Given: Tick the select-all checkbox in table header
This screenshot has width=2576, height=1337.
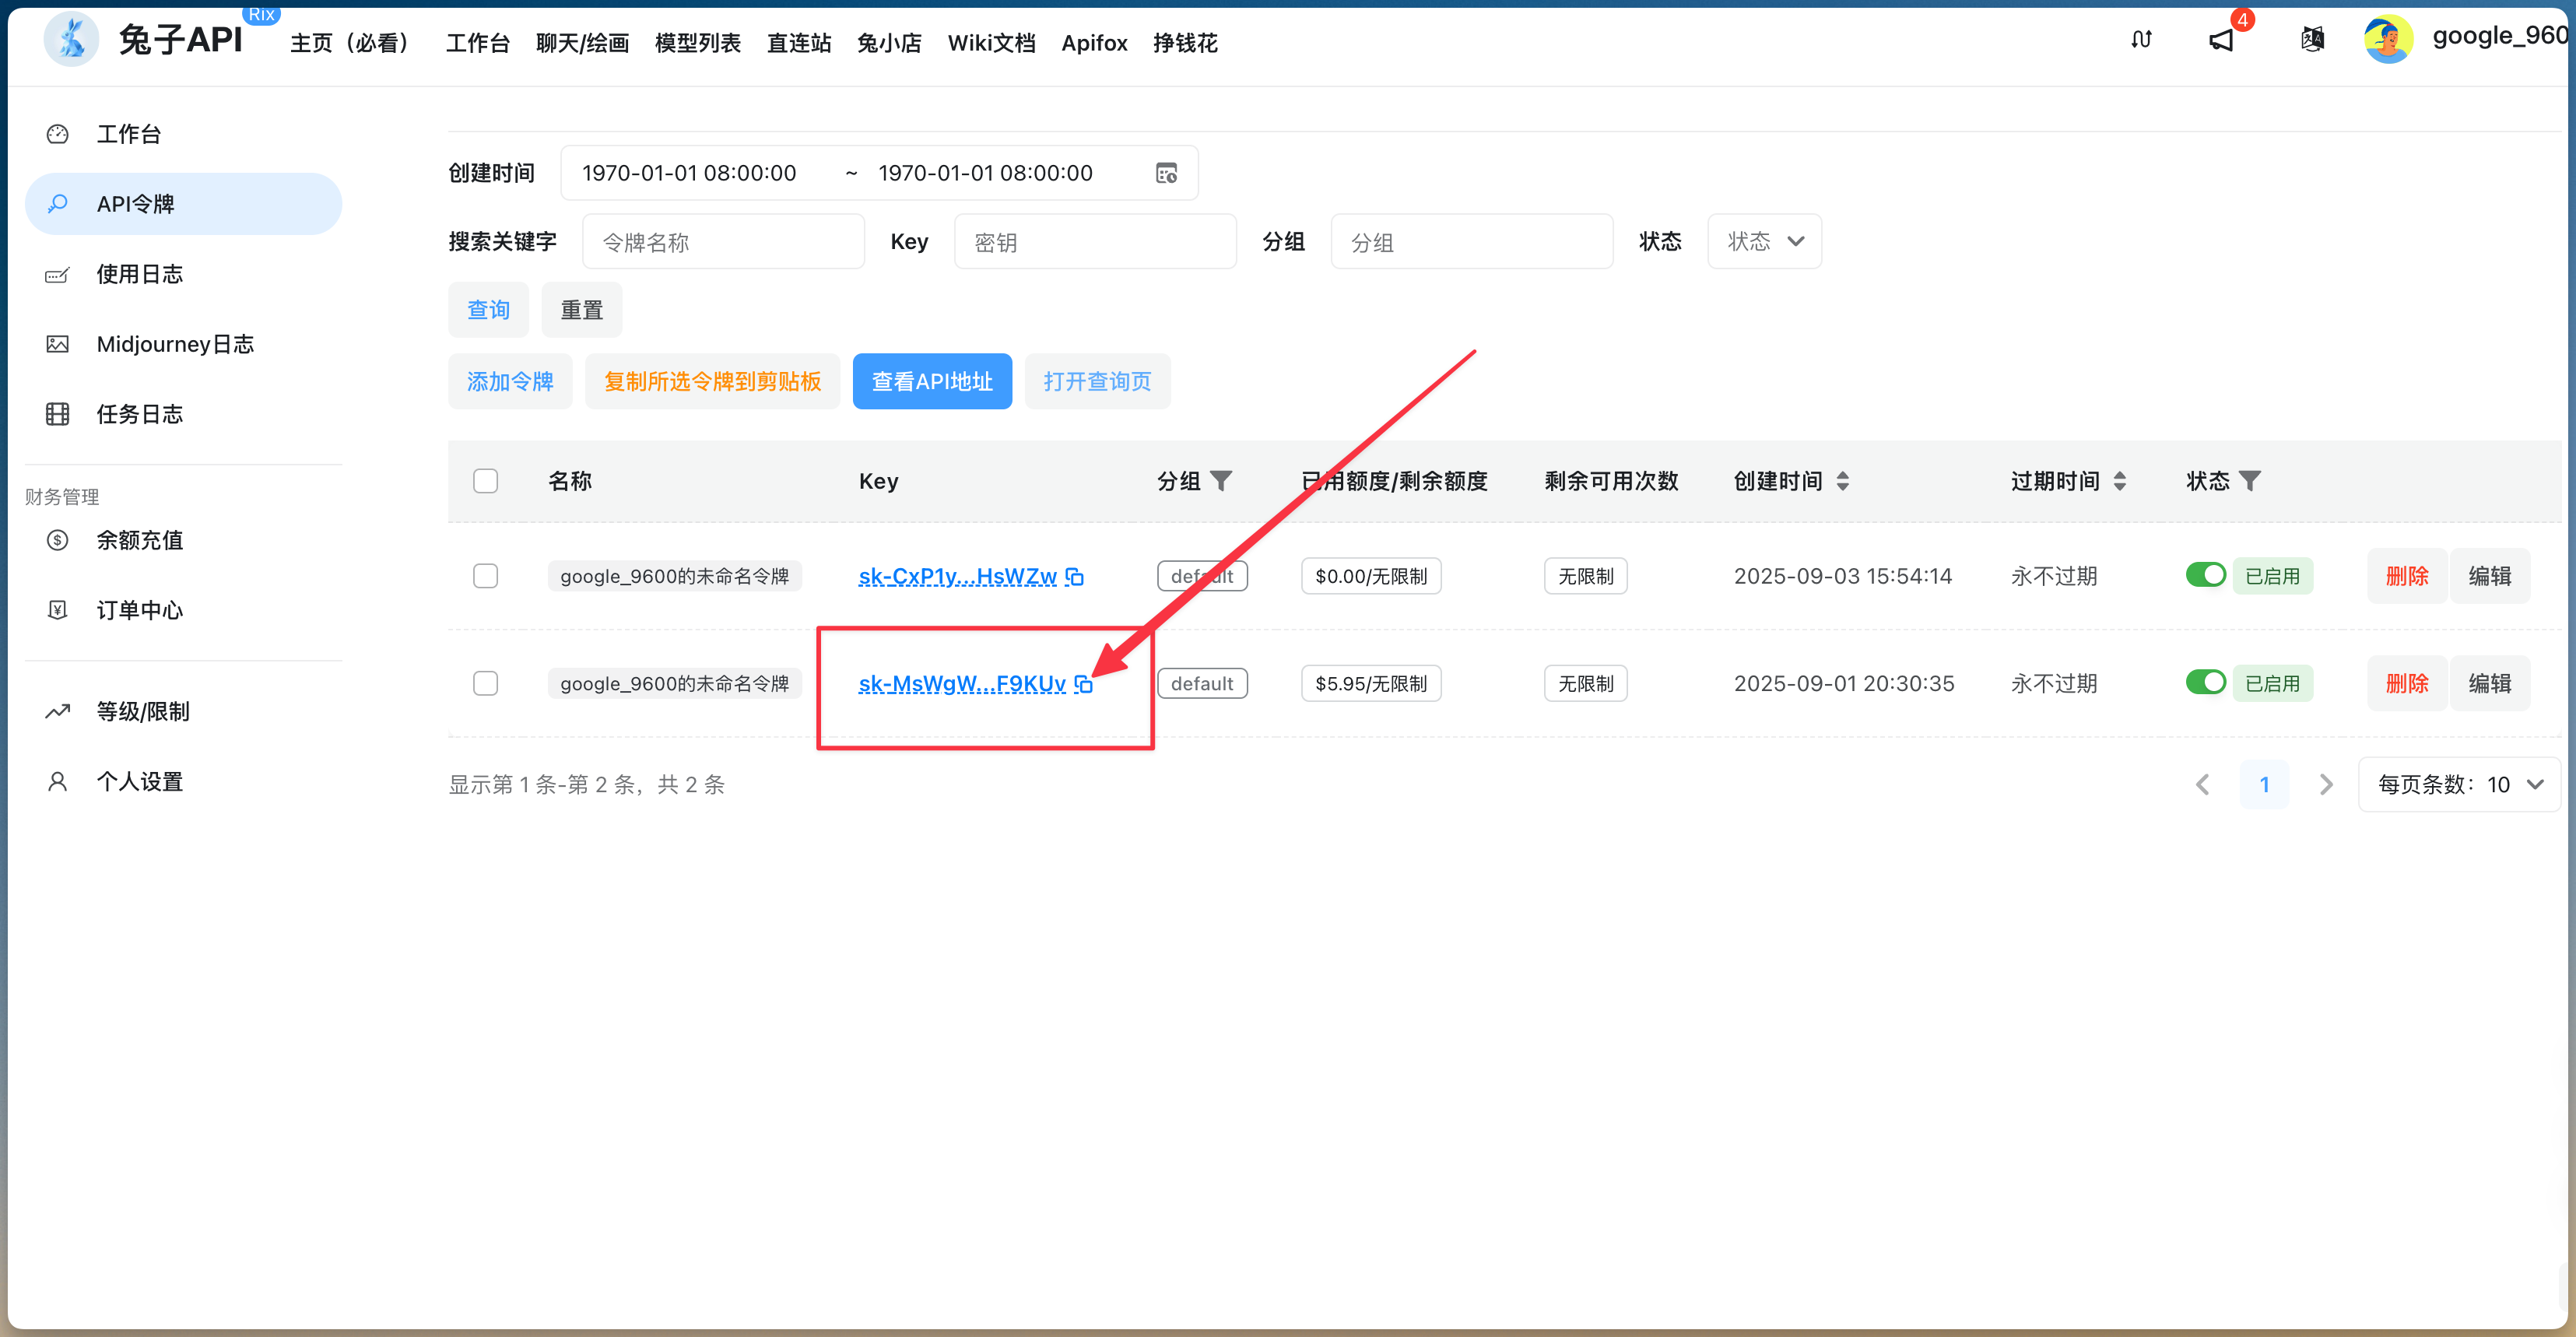Looking at the screenshot, I should (x=486, y=481).
